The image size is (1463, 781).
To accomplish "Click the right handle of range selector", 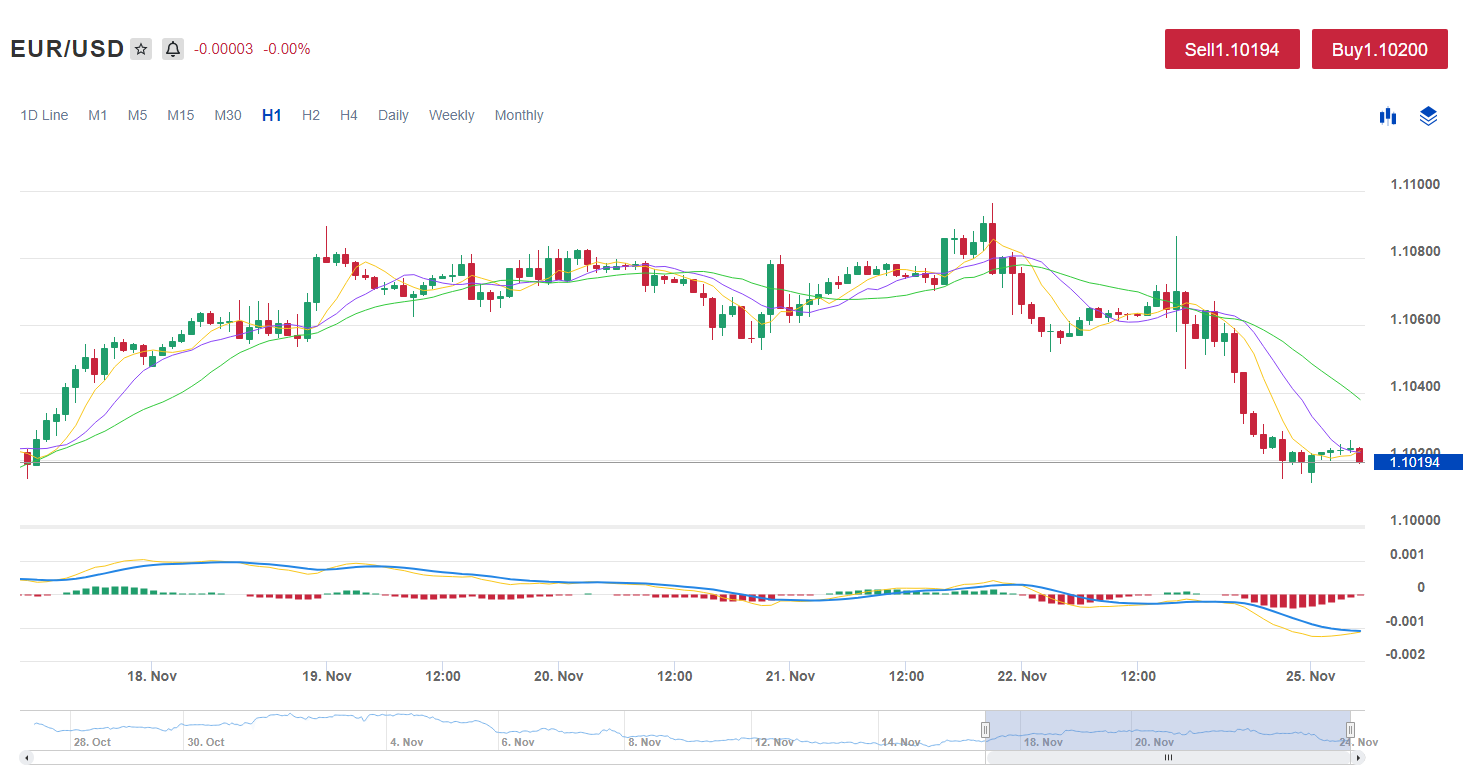I will click(x=1350, y=730).
